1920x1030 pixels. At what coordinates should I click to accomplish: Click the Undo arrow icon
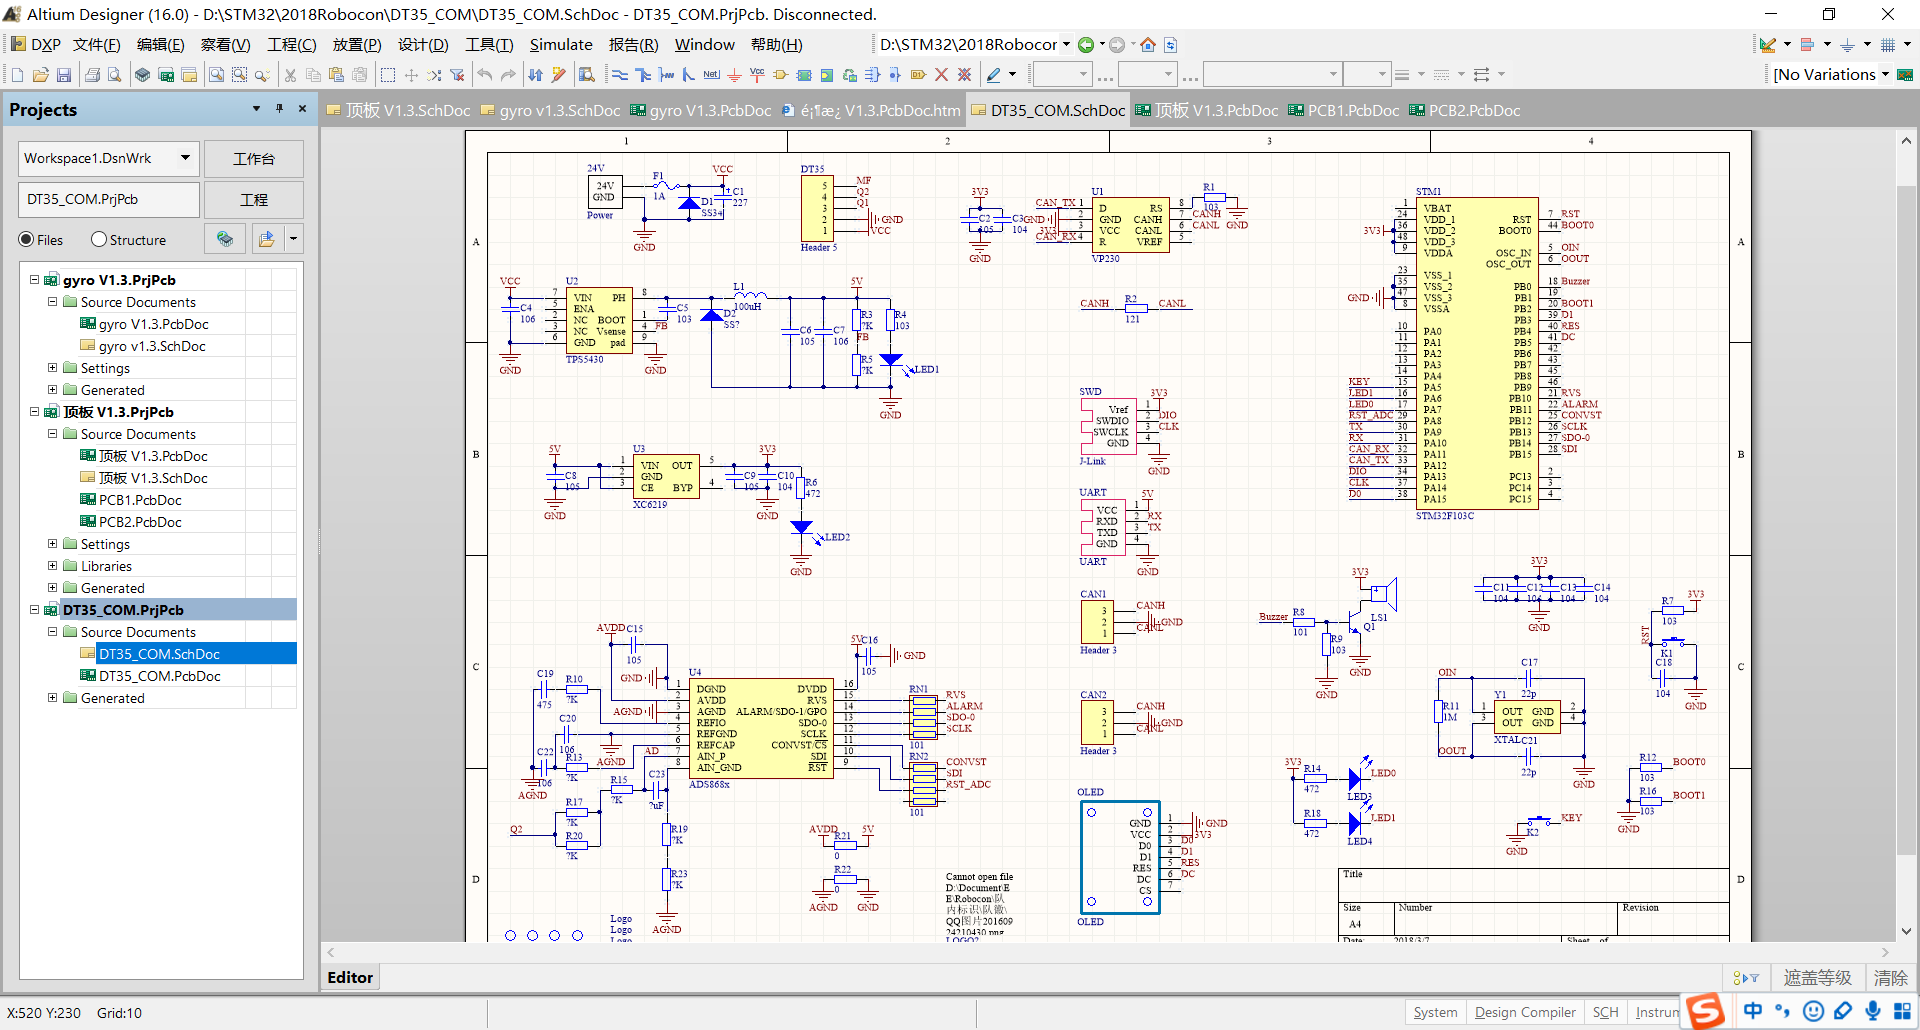(485, 75)
